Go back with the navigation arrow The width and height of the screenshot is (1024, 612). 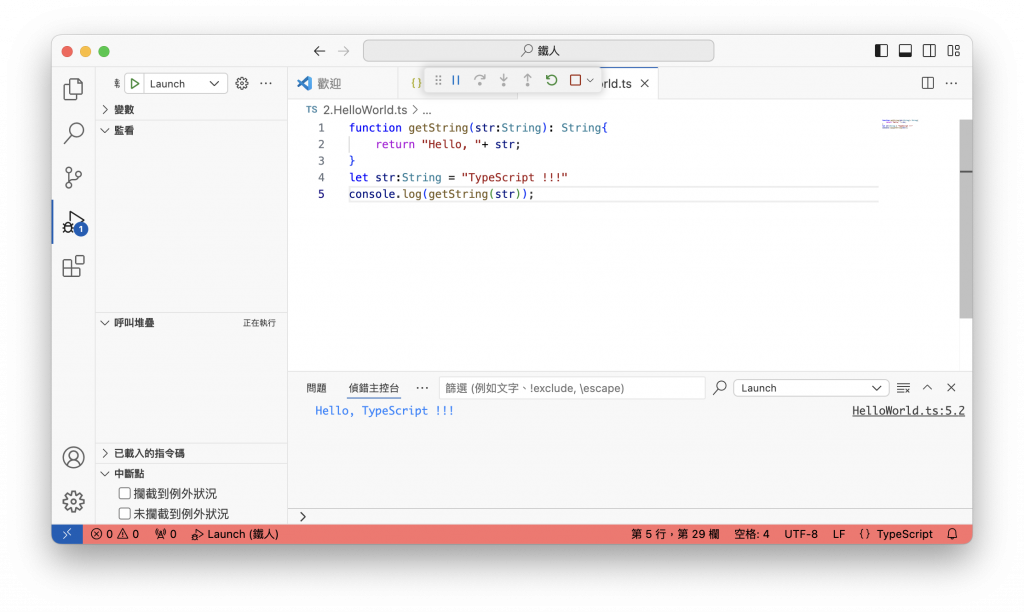coord(319,51)
